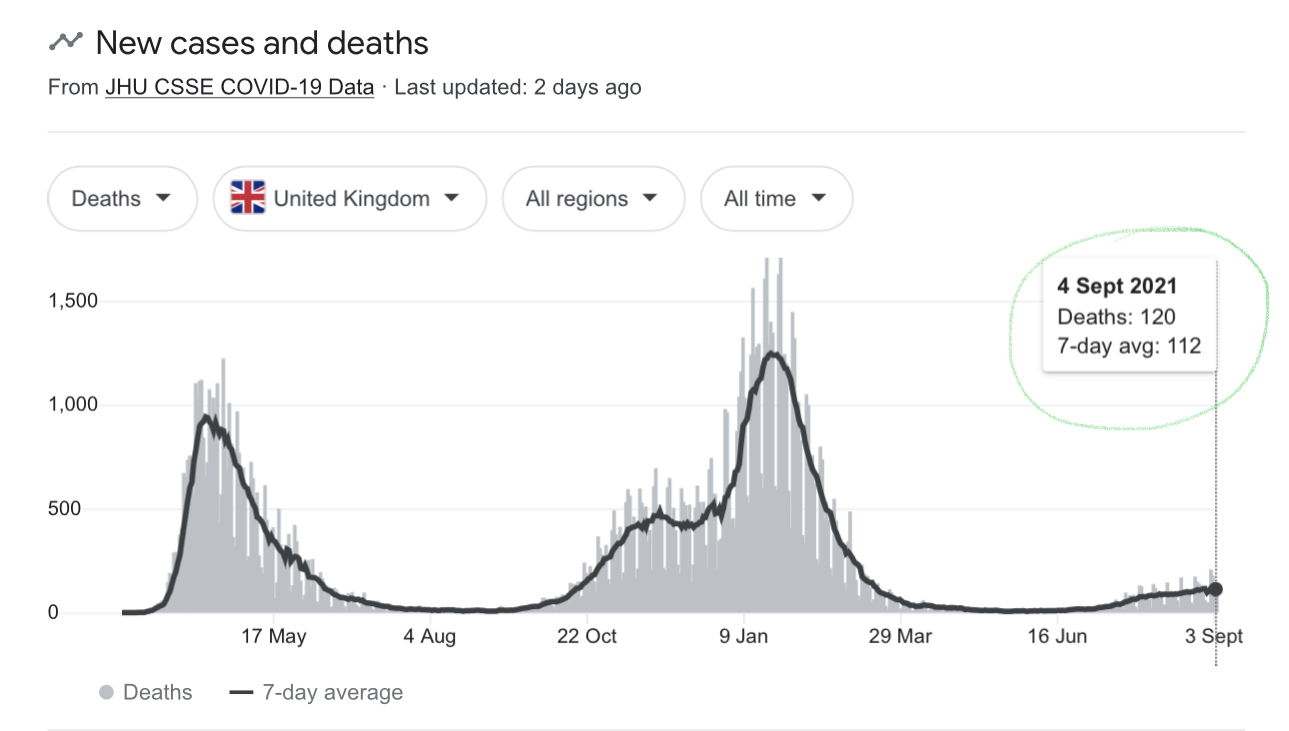Click the 7-day average legend line
Screen dimensions: 1289x731
click(x=241, y=692)
